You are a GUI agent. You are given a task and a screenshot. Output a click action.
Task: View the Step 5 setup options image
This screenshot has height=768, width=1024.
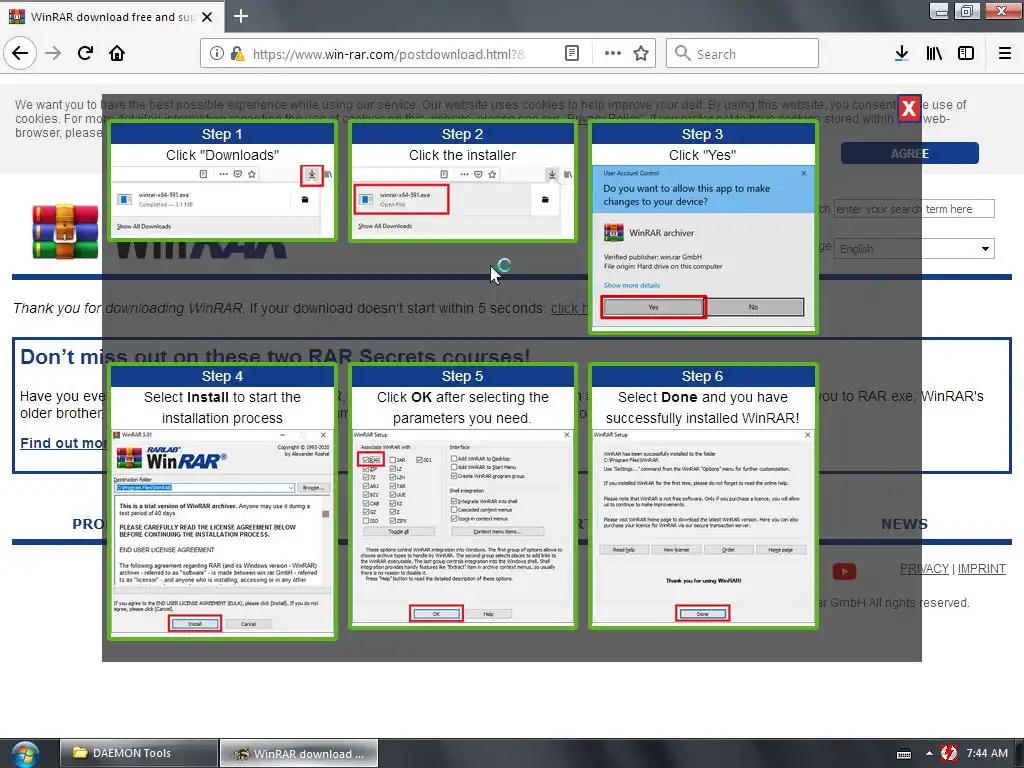click(462, 496)
